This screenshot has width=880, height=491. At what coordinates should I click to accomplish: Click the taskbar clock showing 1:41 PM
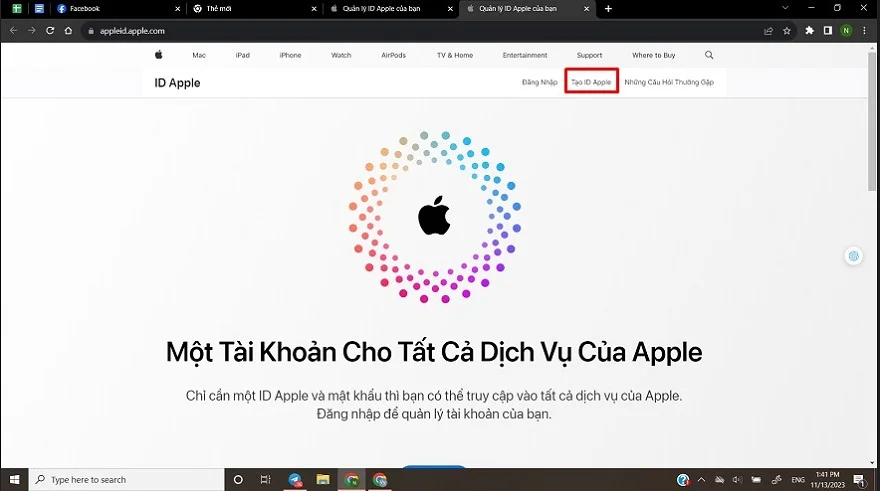[x=827, y=480]
